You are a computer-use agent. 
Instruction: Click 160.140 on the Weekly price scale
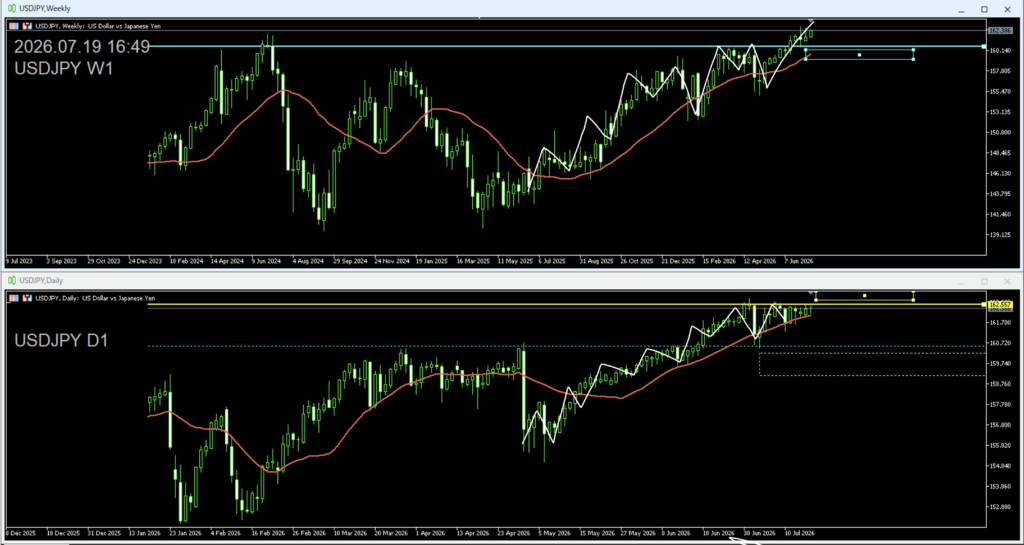[x=1000, y=51]
